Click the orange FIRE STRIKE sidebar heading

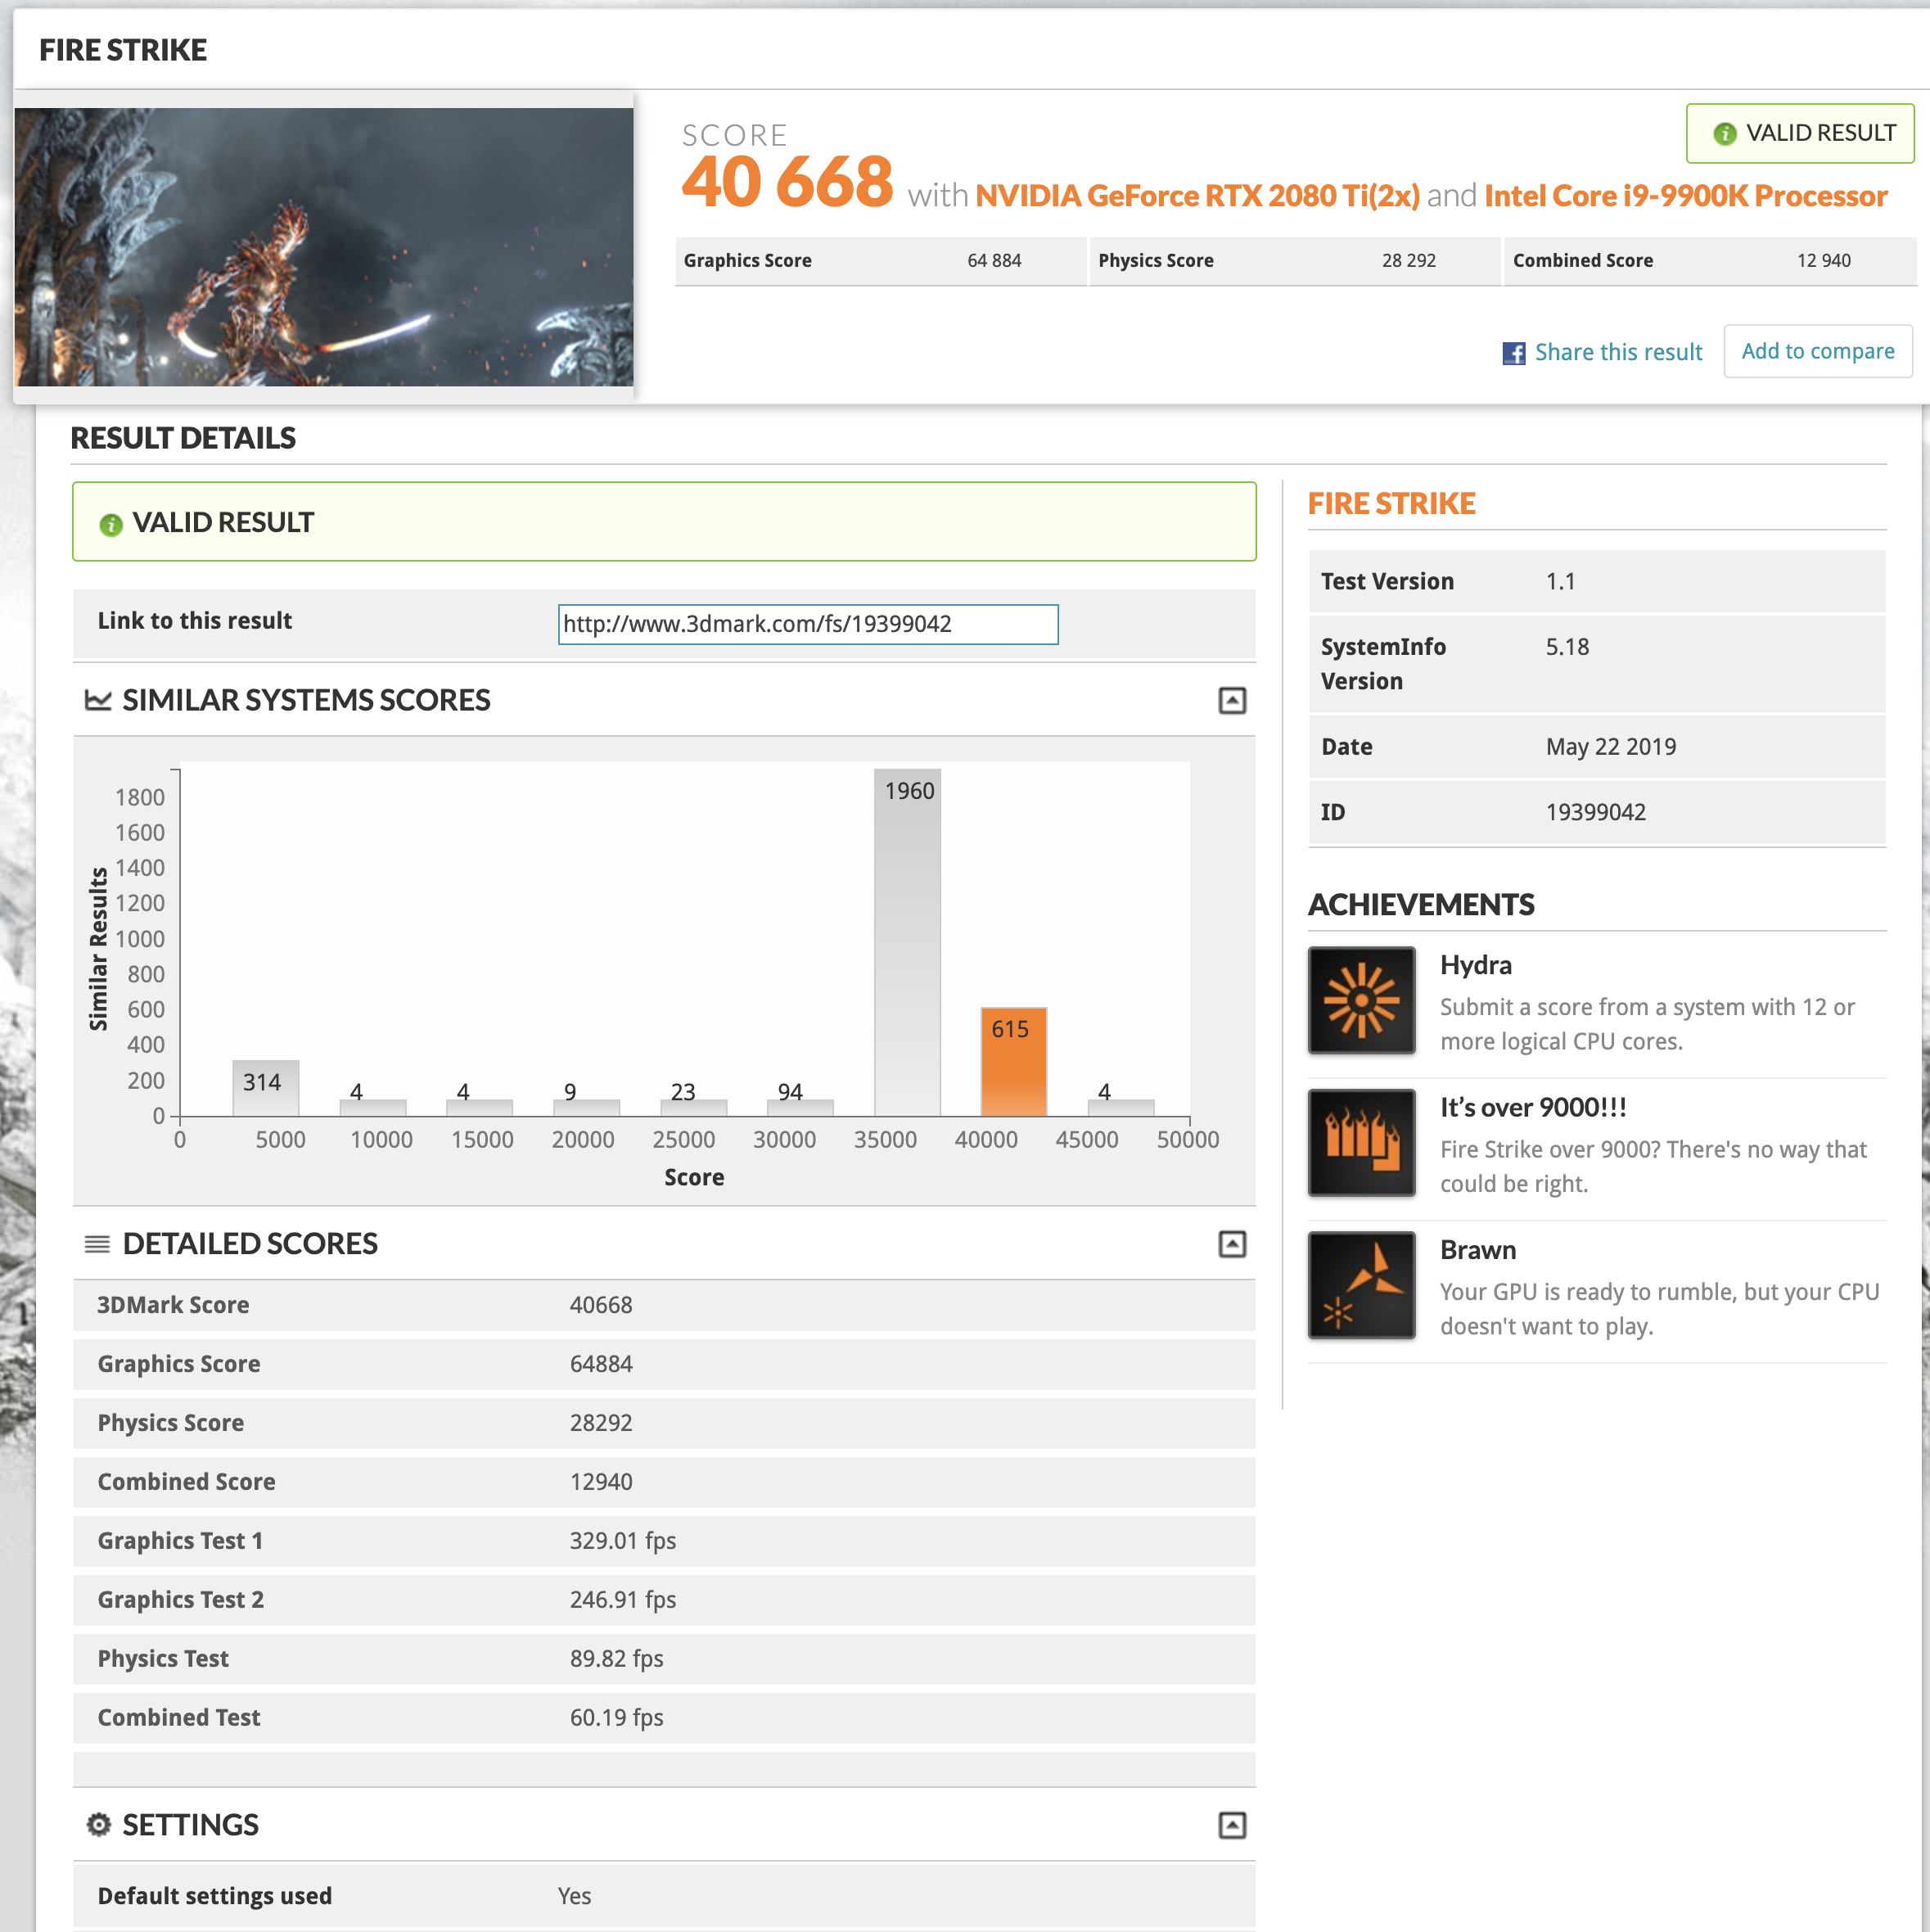(x=1392, y=503)
